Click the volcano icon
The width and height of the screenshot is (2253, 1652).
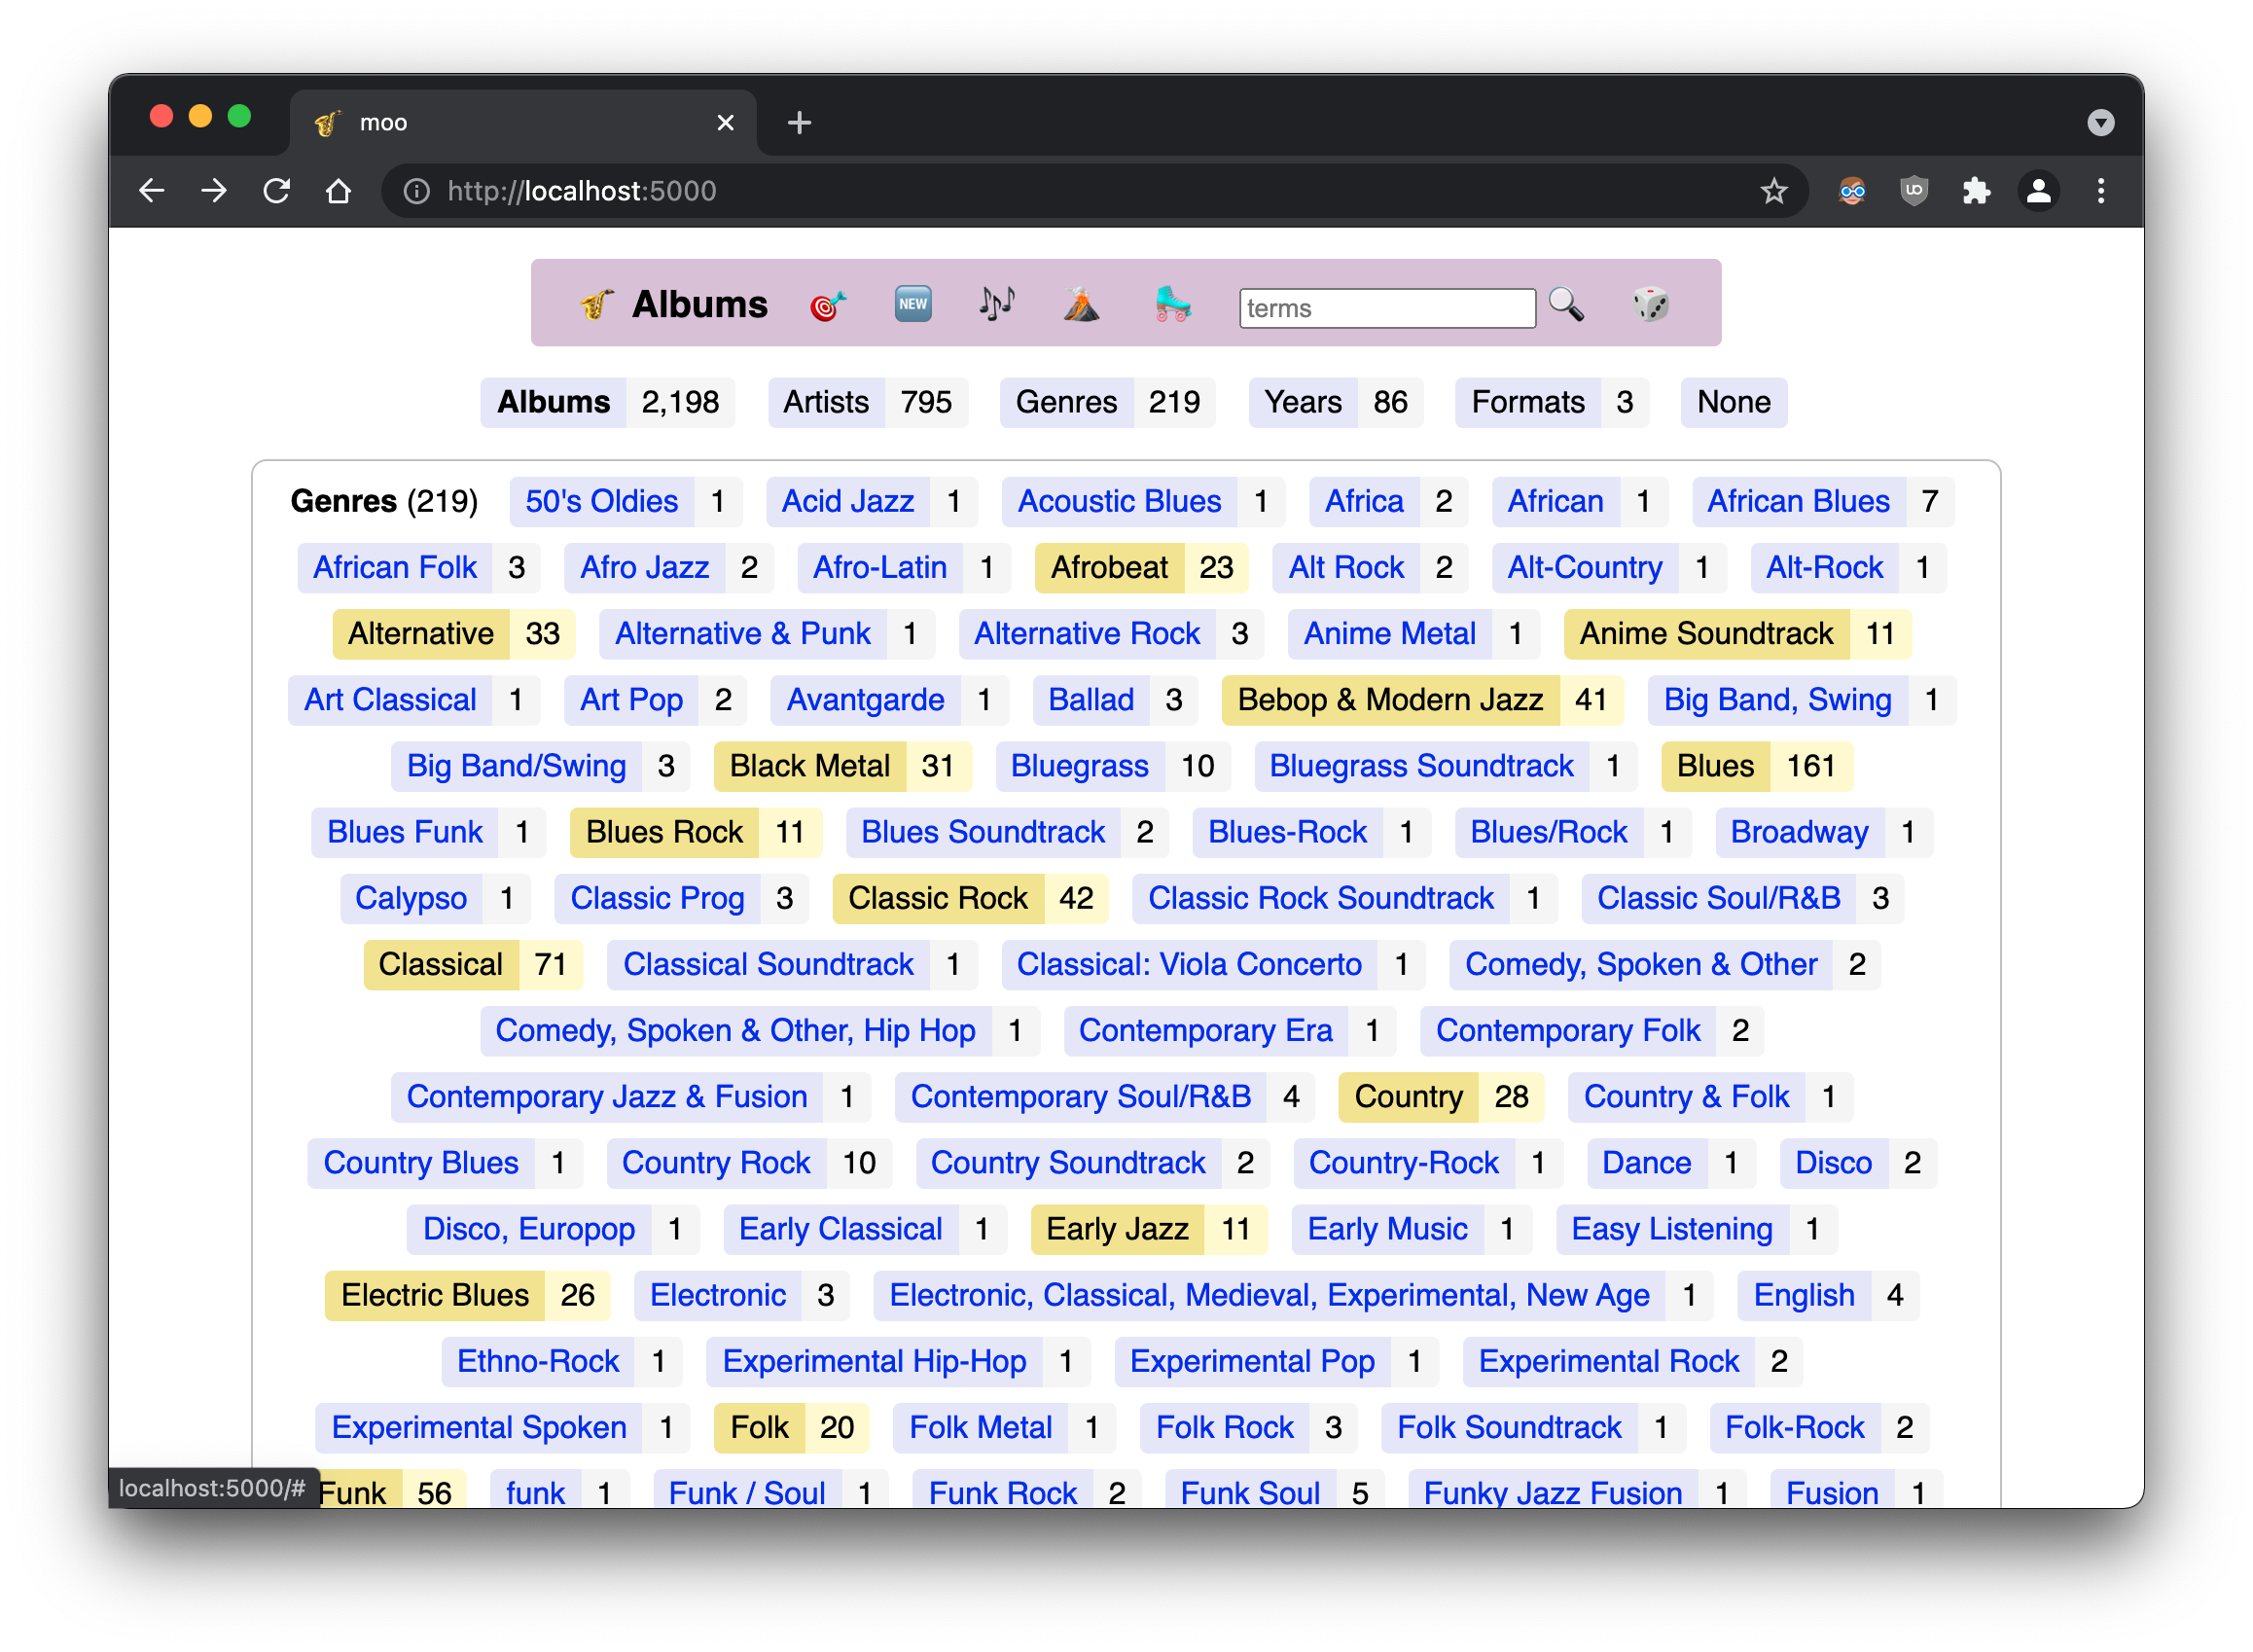tap(1081, 304)
